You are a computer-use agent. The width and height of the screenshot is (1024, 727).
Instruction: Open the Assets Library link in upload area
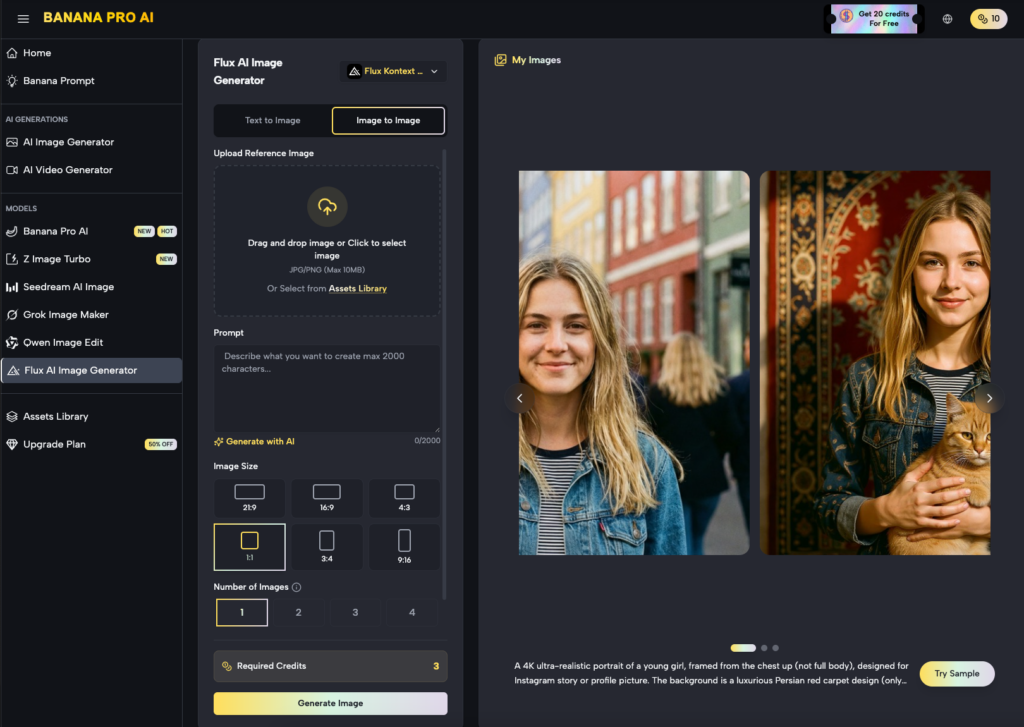click(x=357, y=288)
